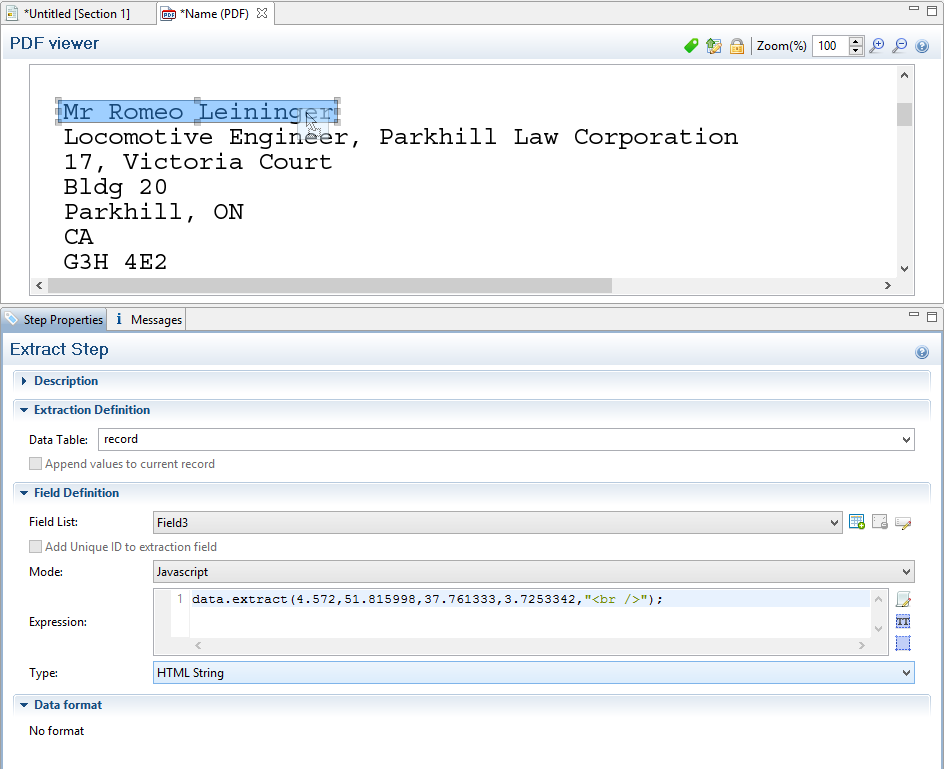The image size is (944, 769).
Task: Enable Append values to current record
Action: tap(36, 464)
